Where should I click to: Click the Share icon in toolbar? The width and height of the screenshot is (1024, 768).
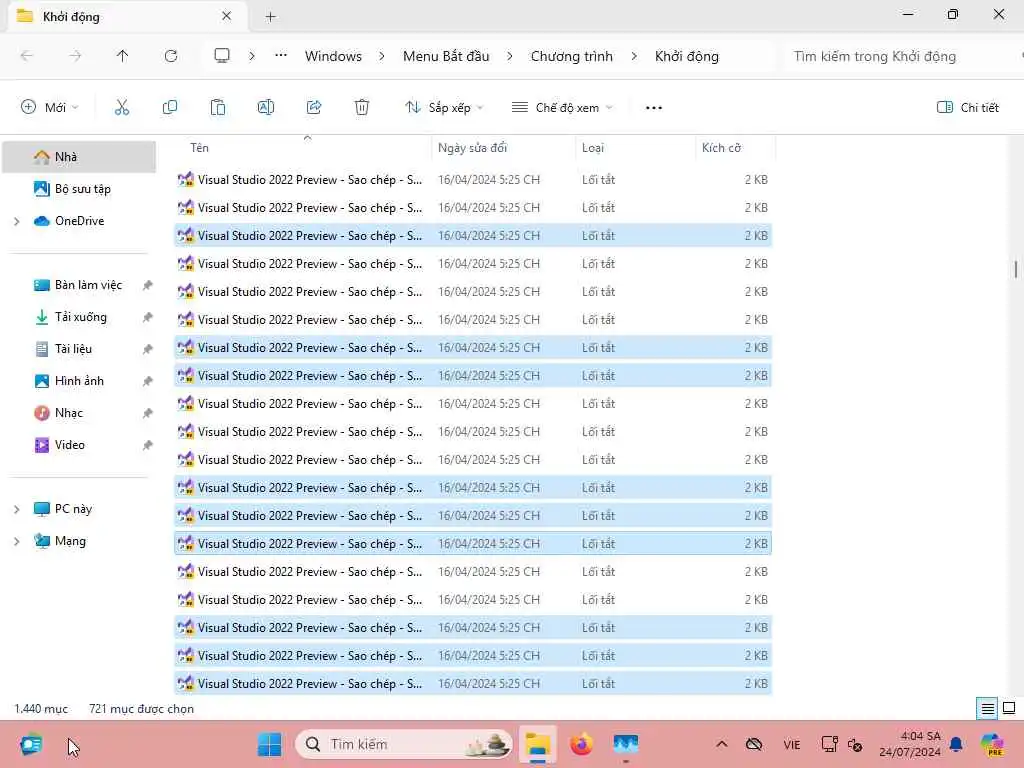point(314,107)
